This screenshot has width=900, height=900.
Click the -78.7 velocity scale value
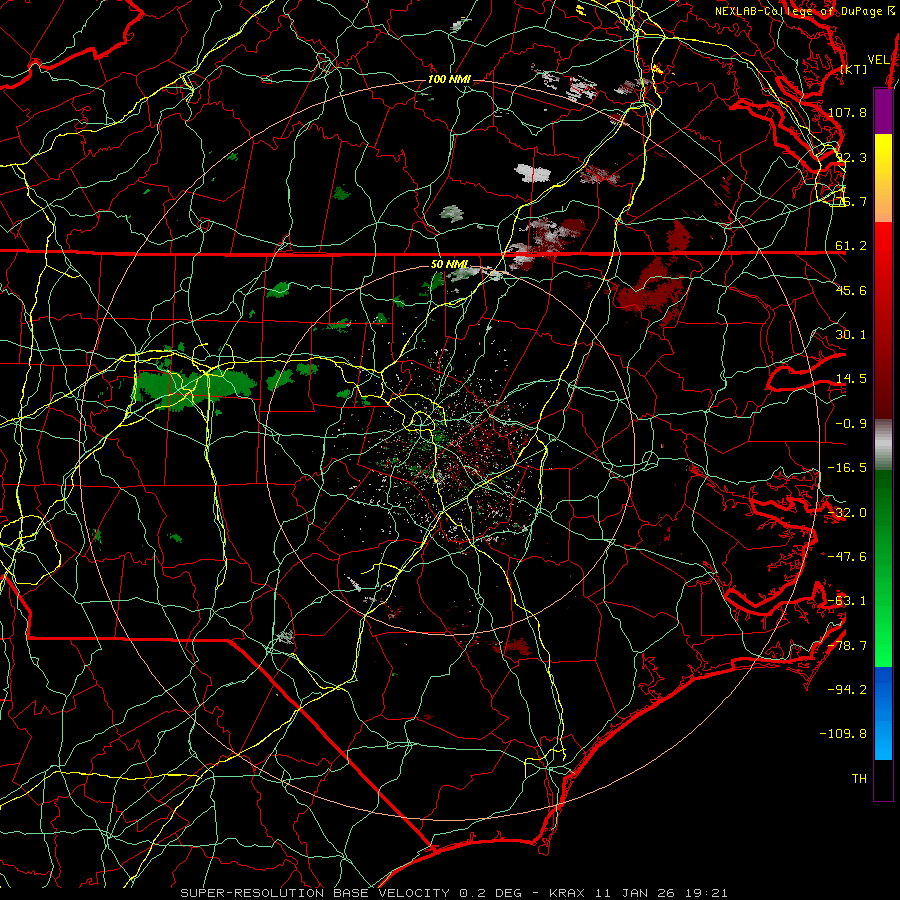coord(847,646)
